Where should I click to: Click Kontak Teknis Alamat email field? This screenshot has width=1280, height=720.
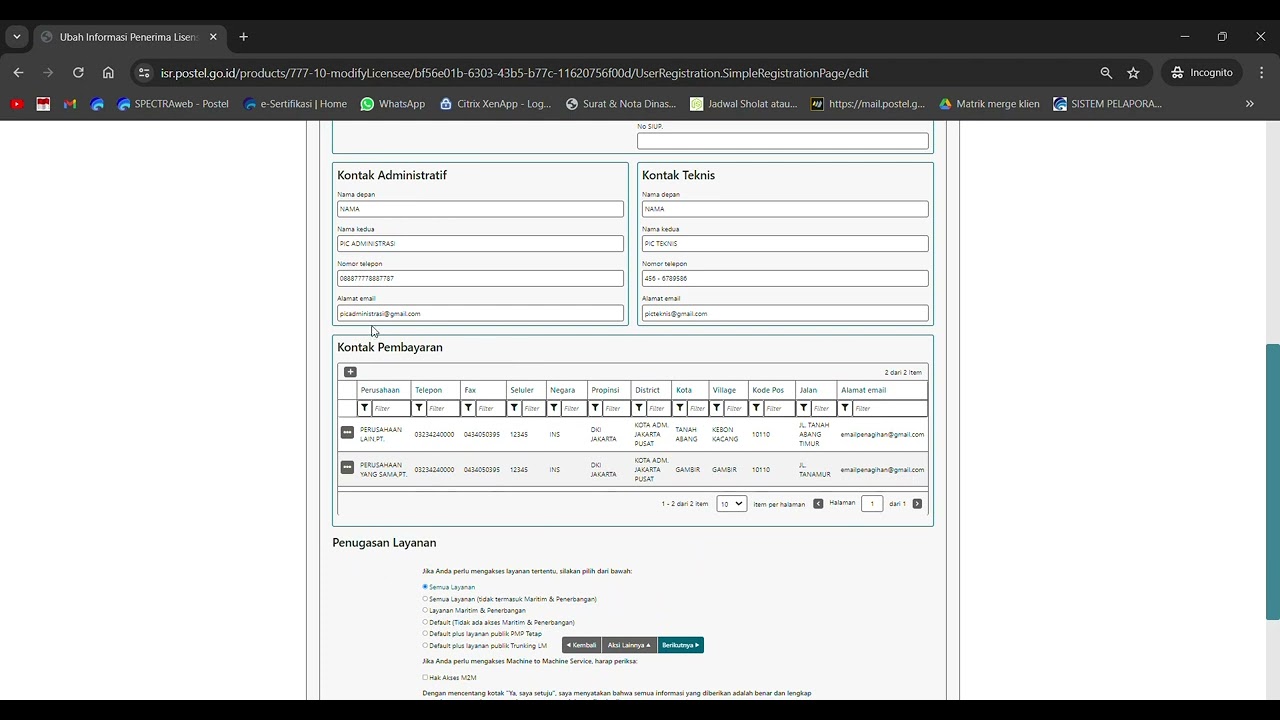pyautogui.click(x=785, y=313)
